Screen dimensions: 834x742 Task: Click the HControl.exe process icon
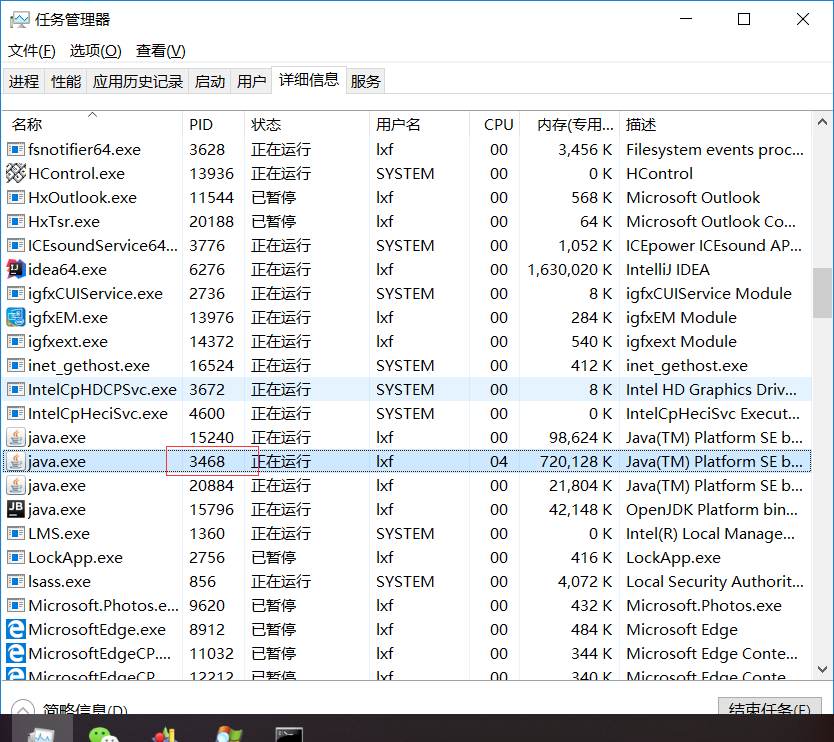tap(16, 173)
